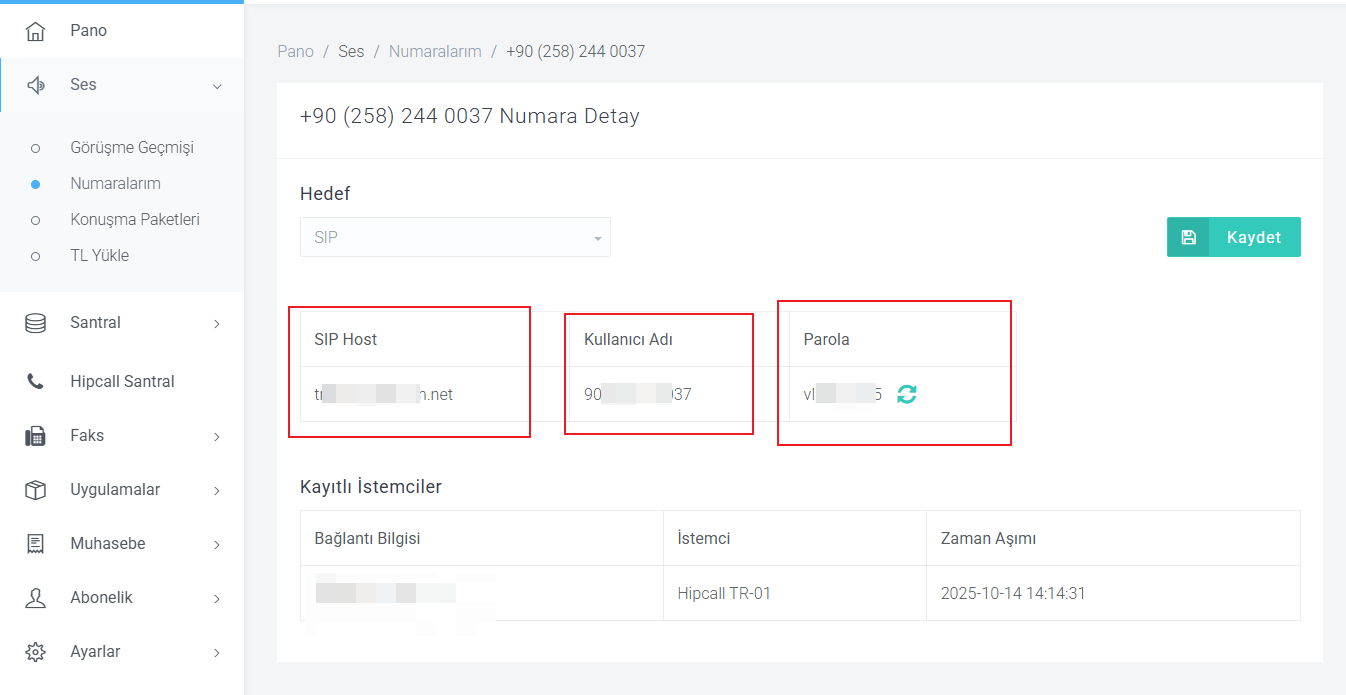Viewport: 1346px width, 695px height.
Task: Open Görüşme Geçmişi submenu item
Action: [x=131, y=148]
